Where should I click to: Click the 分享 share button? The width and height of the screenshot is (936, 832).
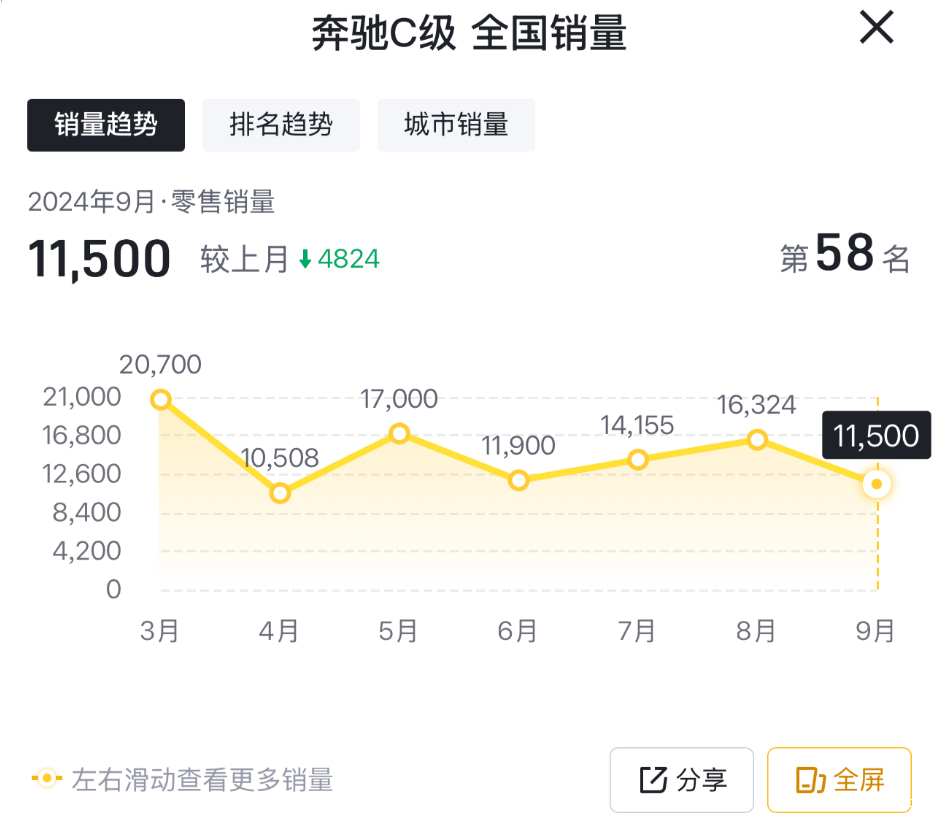(x=682, y=780)
